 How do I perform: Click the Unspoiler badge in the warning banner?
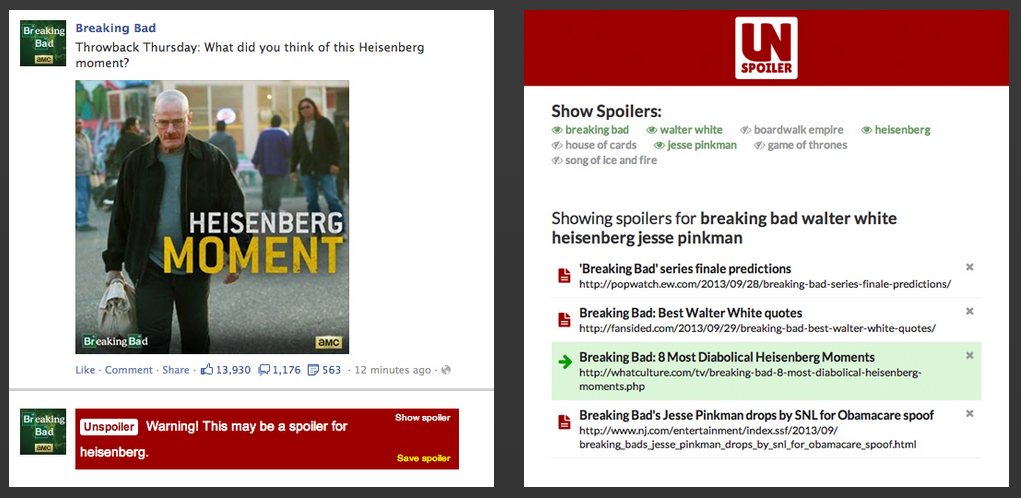[x=109, y=426]
